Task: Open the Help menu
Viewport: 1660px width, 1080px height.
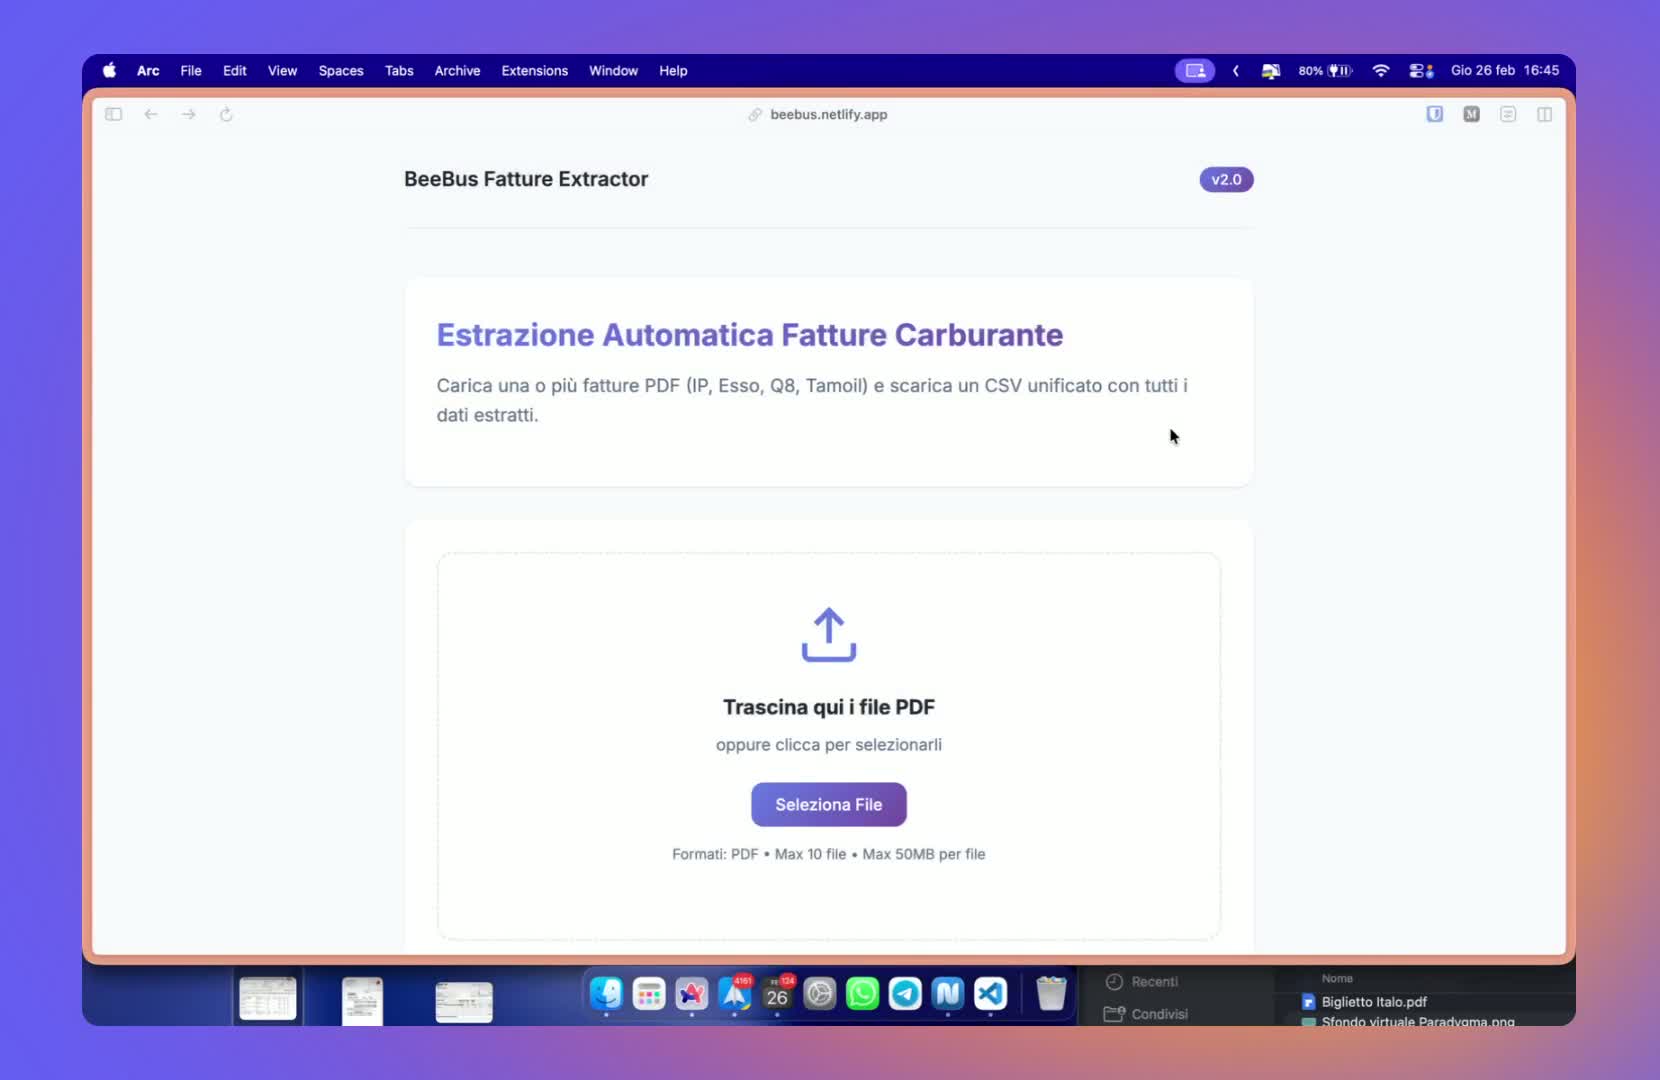Action: pyautogui.click(x=673, y=71)
